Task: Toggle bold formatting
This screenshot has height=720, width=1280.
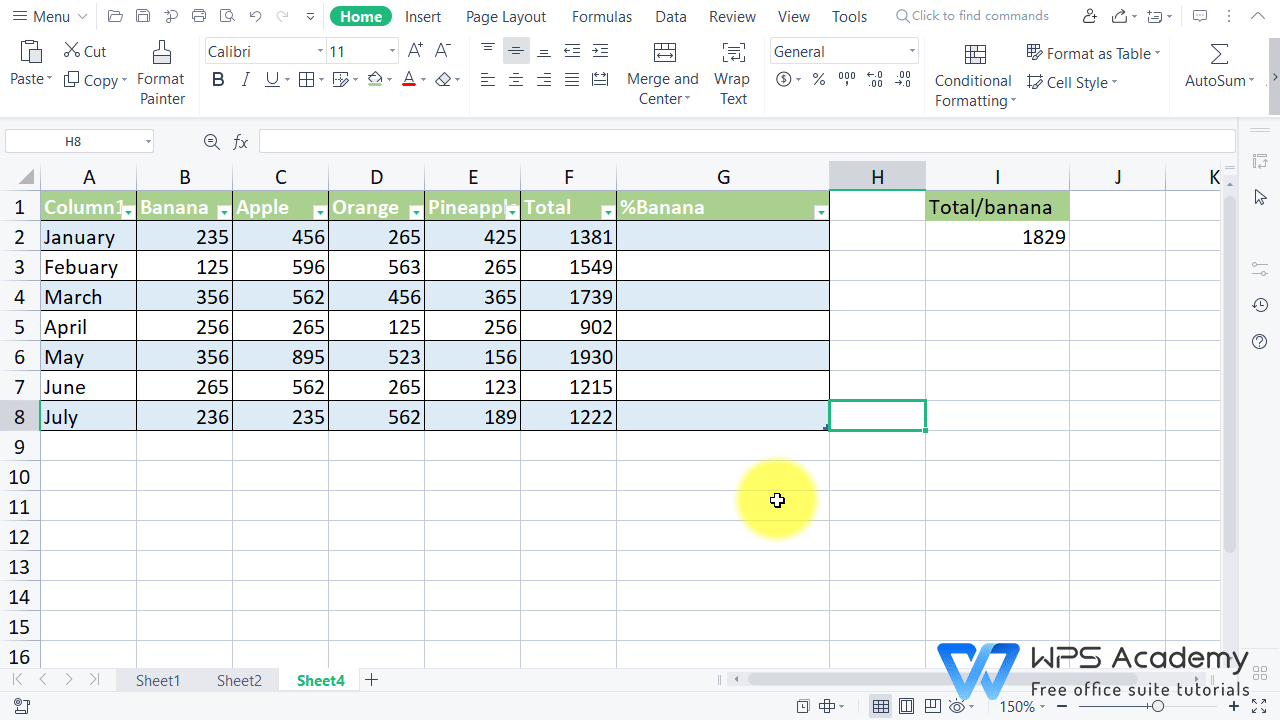Action: click(218, 79)
